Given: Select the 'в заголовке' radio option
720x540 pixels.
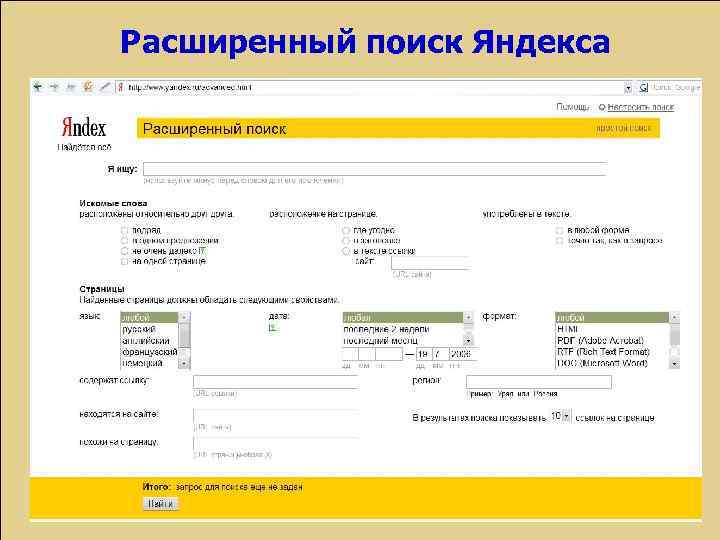Looking at the screenshot, I should 346,241.
